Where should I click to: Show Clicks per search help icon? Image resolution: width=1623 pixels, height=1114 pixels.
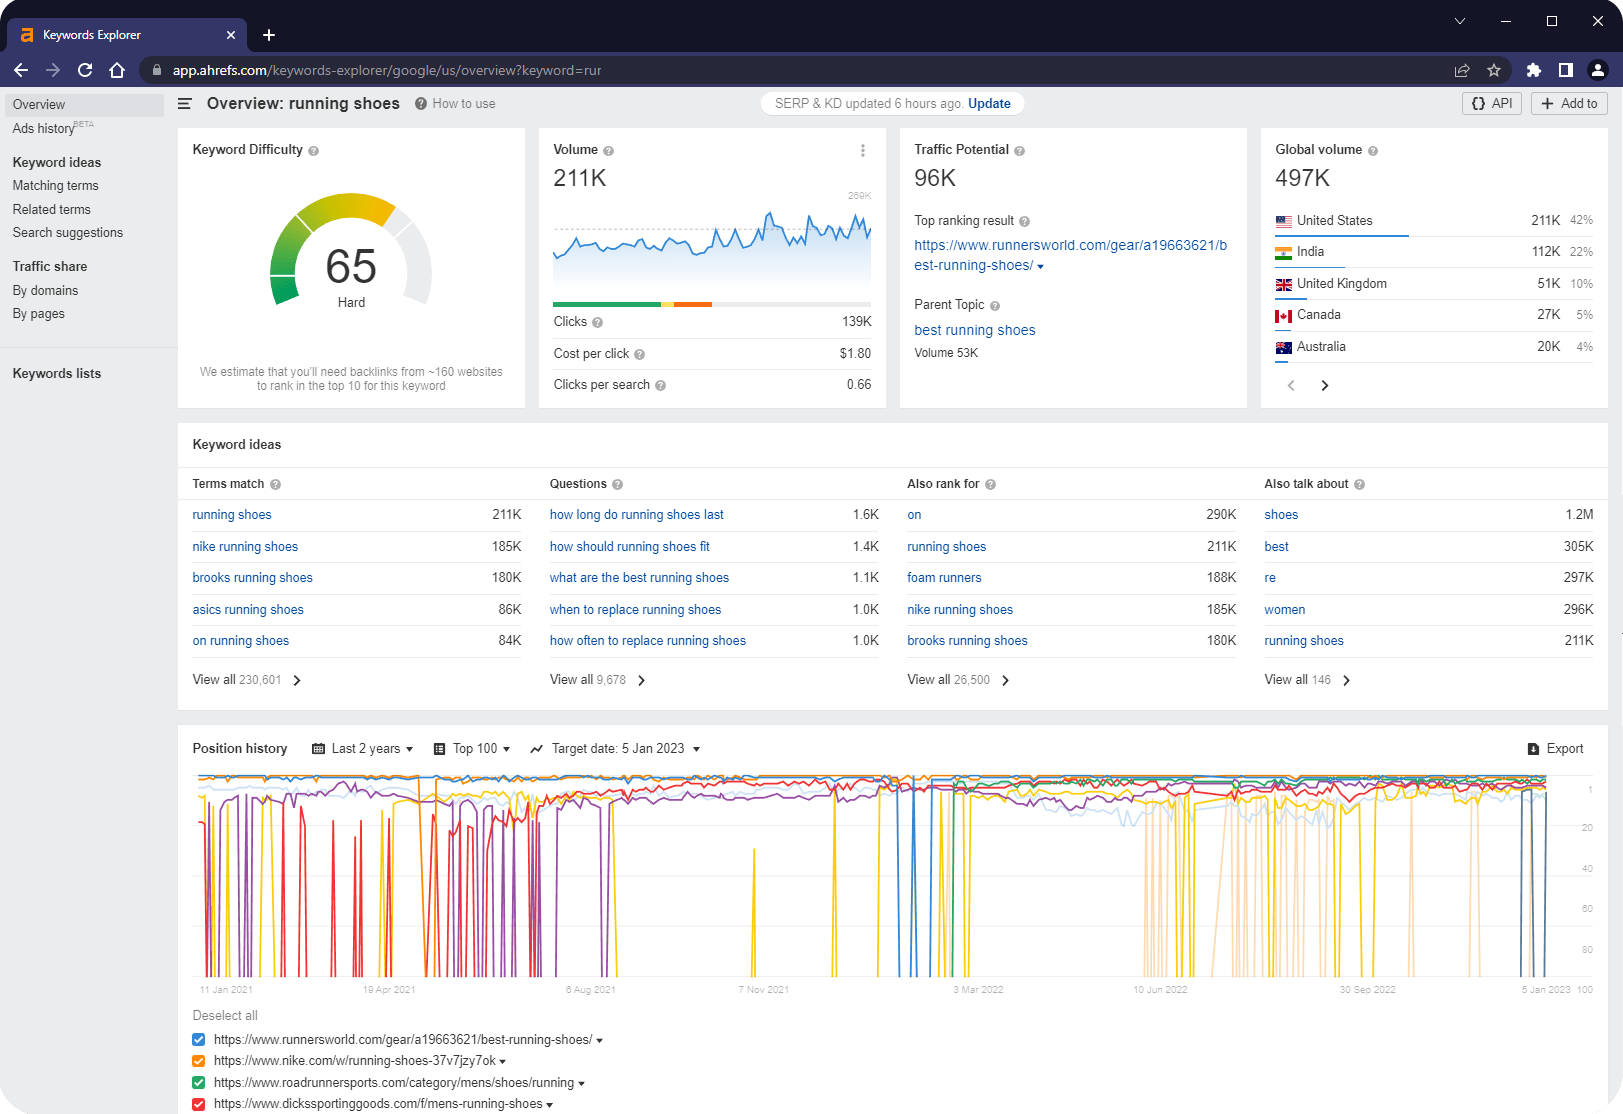tap(661, 386)
